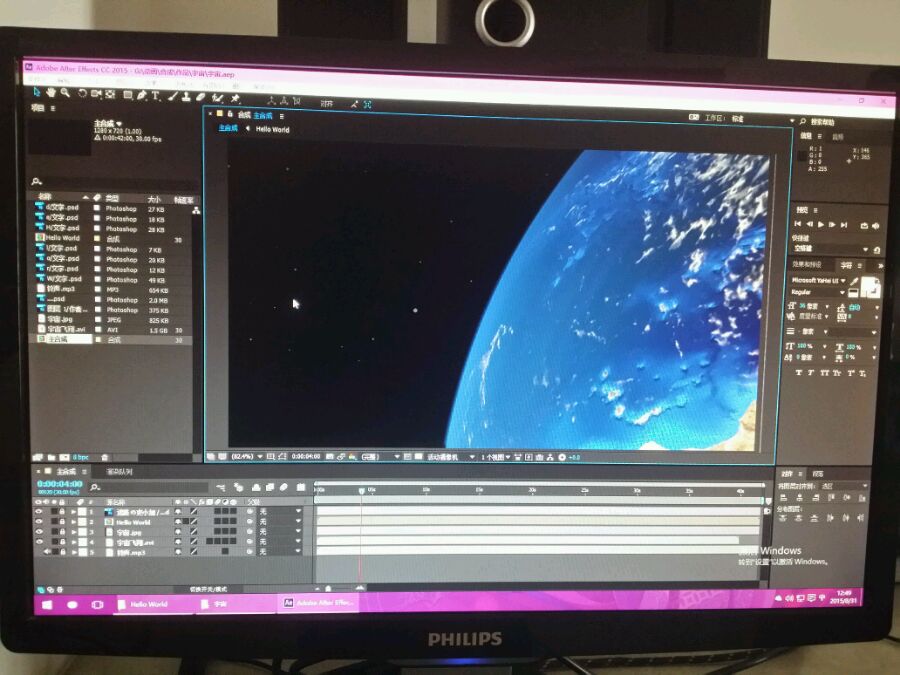Open the views layout dropdown in viewer
Screen dimensions: 900x675
496,457
